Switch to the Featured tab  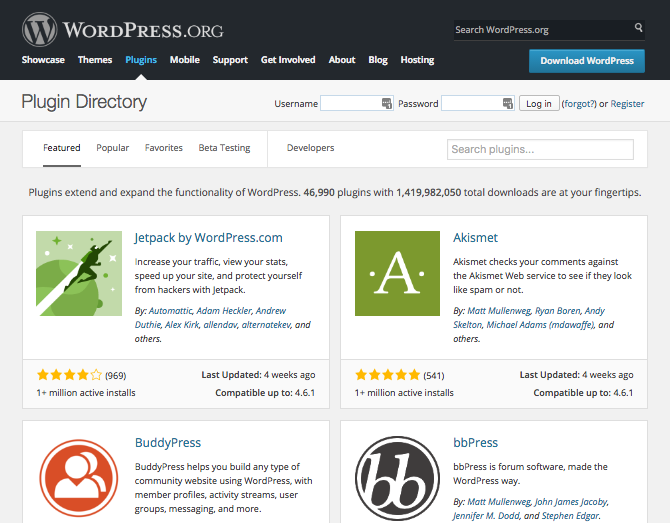coord(62,148)
